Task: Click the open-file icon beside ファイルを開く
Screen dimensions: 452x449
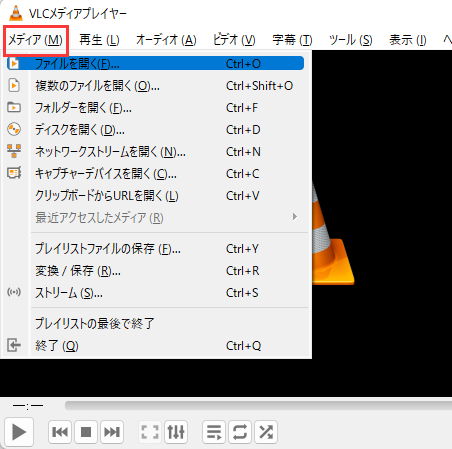Action: (x=14, y=63)
